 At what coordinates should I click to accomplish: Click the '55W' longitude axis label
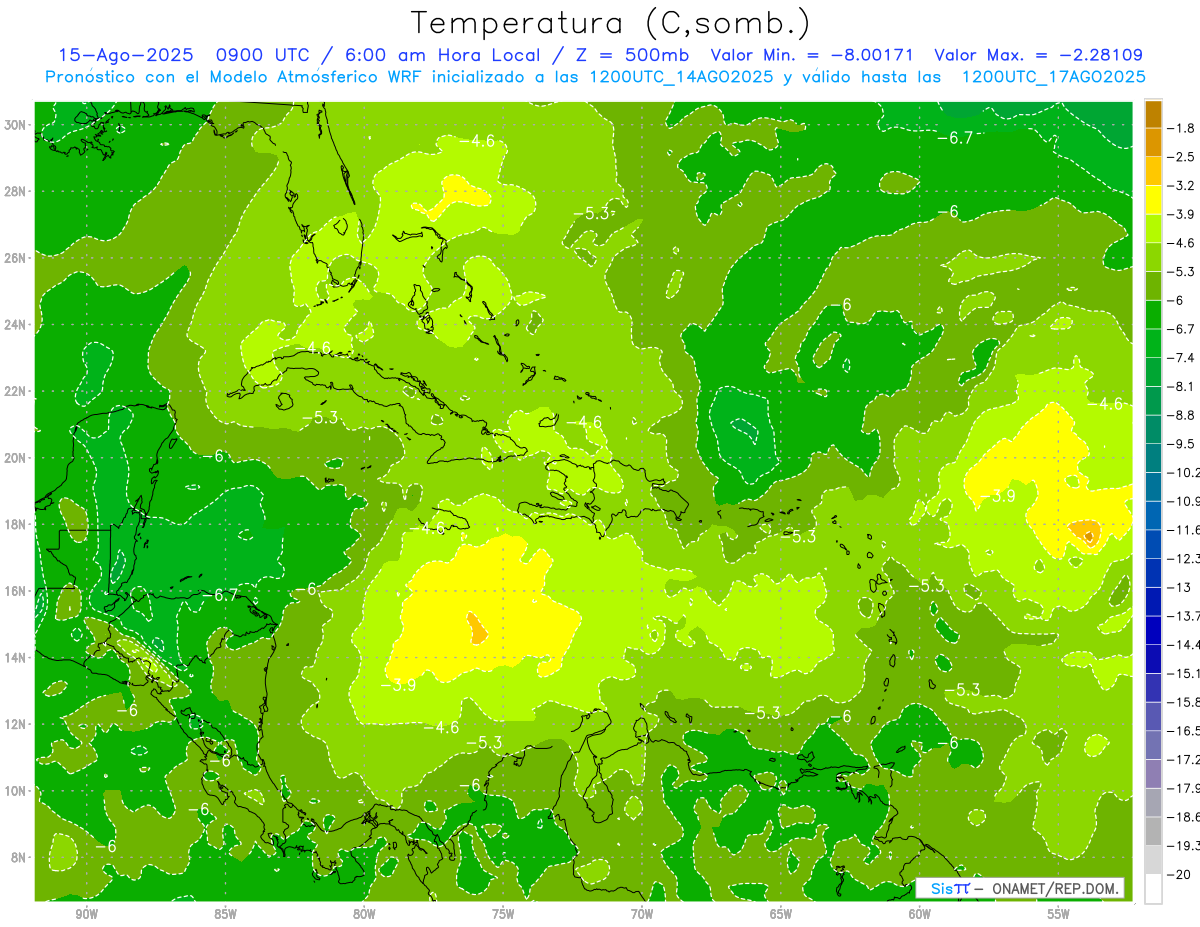click(1059, 914)
